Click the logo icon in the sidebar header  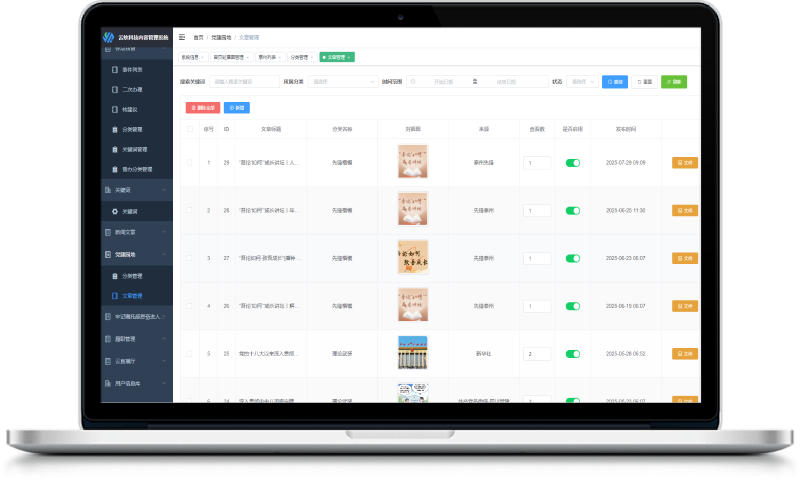click(x=109, y=37)
